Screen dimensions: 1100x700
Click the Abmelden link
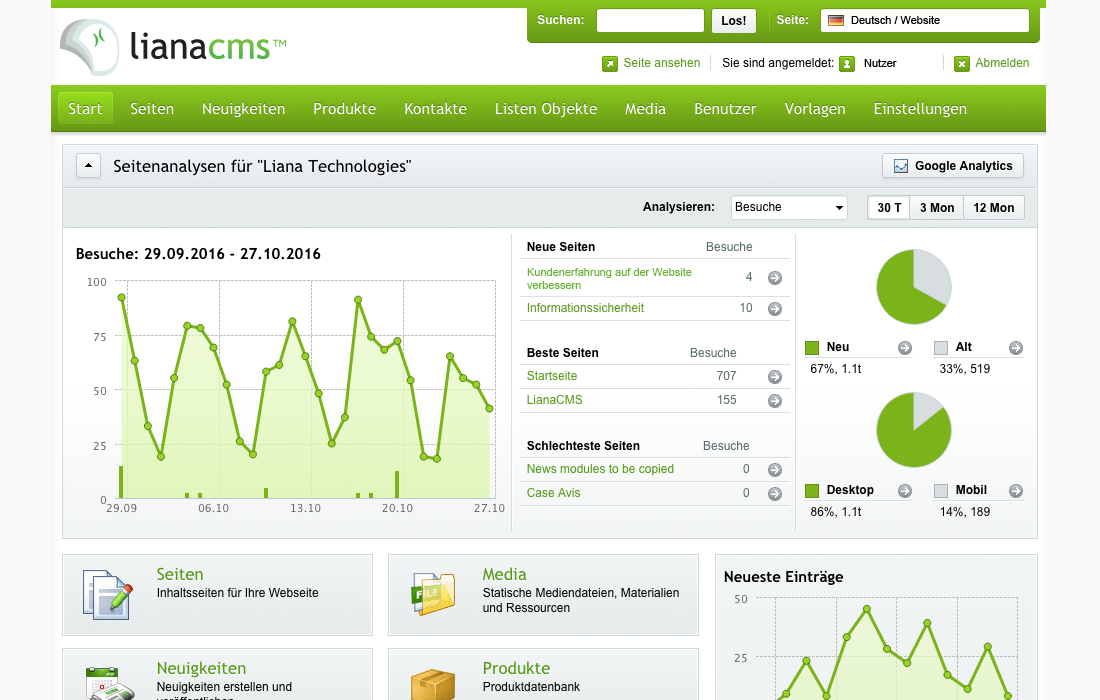coord(1002,63)
